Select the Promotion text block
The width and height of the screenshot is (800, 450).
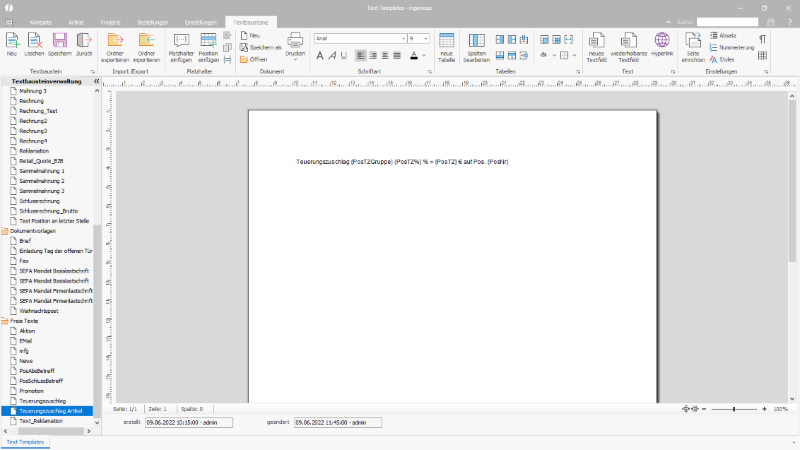pyautogui.click(x=32, y=391)
